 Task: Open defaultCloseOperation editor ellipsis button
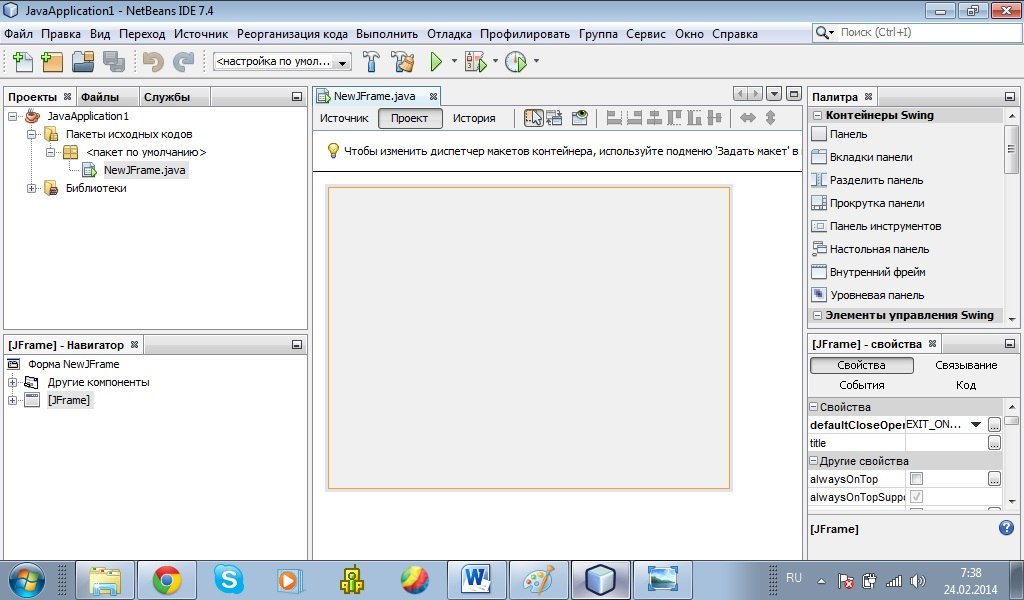coord(994,424)
